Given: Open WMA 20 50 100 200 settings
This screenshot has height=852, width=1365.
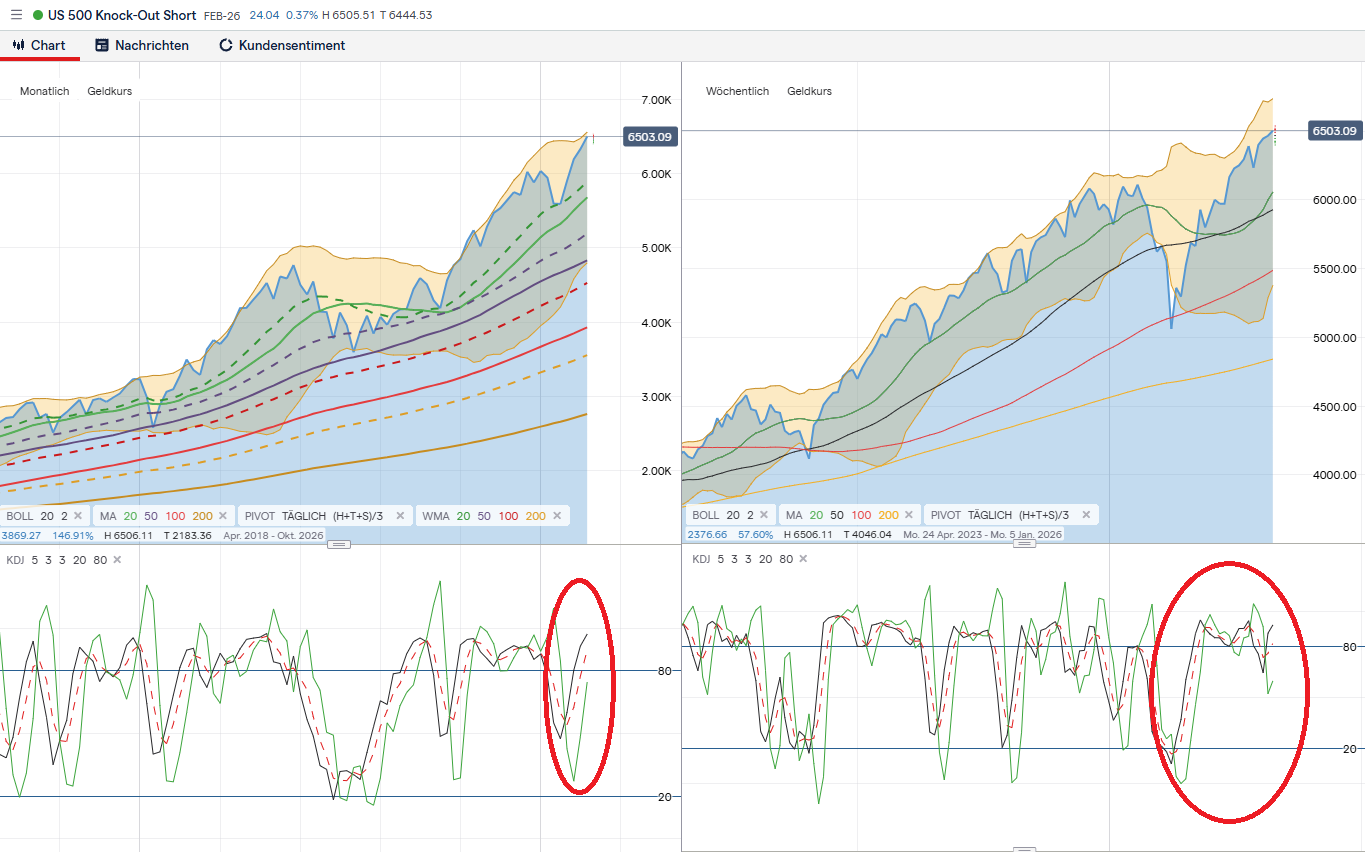Looking at the screenshot, I should tap(483, 516).
